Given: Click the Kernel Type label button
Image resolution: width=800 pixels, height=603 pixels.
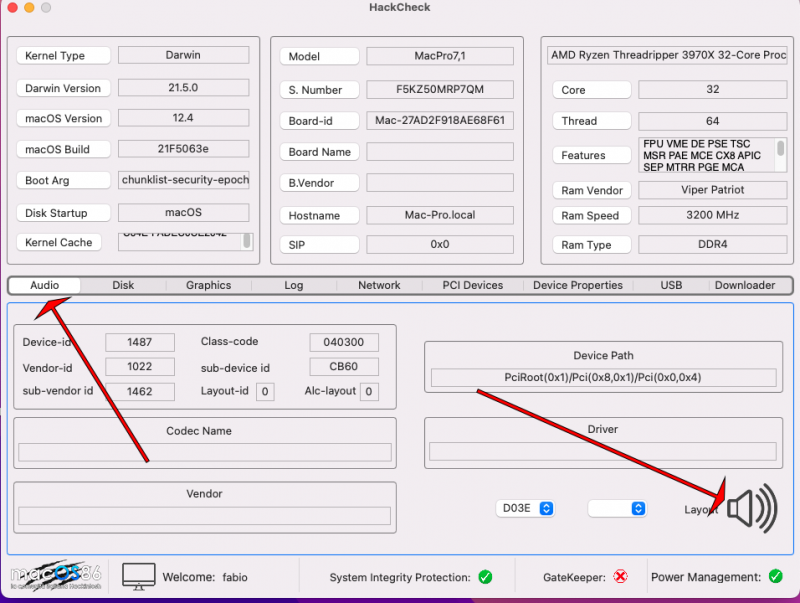Looking at the screenshot, I should click(64, 56).
